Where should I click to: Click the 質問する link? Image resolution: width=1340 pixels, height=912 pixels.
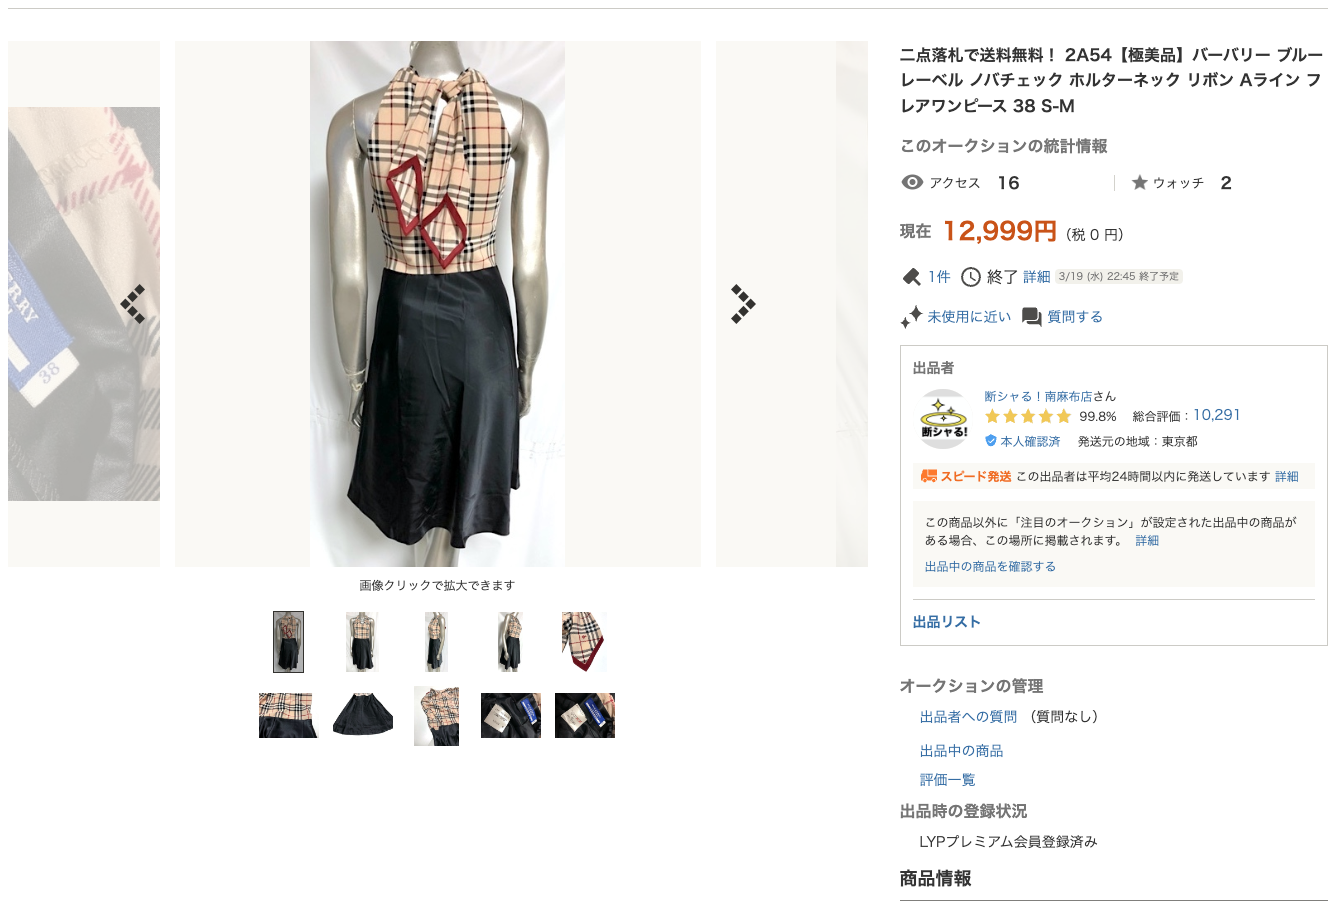click(1075, 317)
